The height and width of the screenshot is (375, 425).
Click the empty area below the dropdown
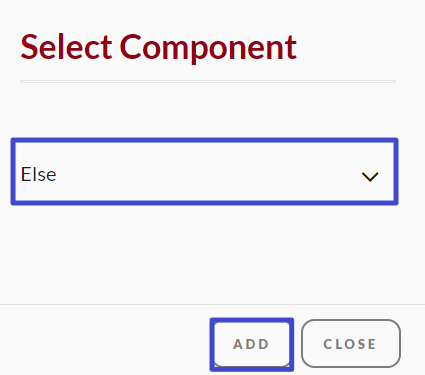[205, 253]
